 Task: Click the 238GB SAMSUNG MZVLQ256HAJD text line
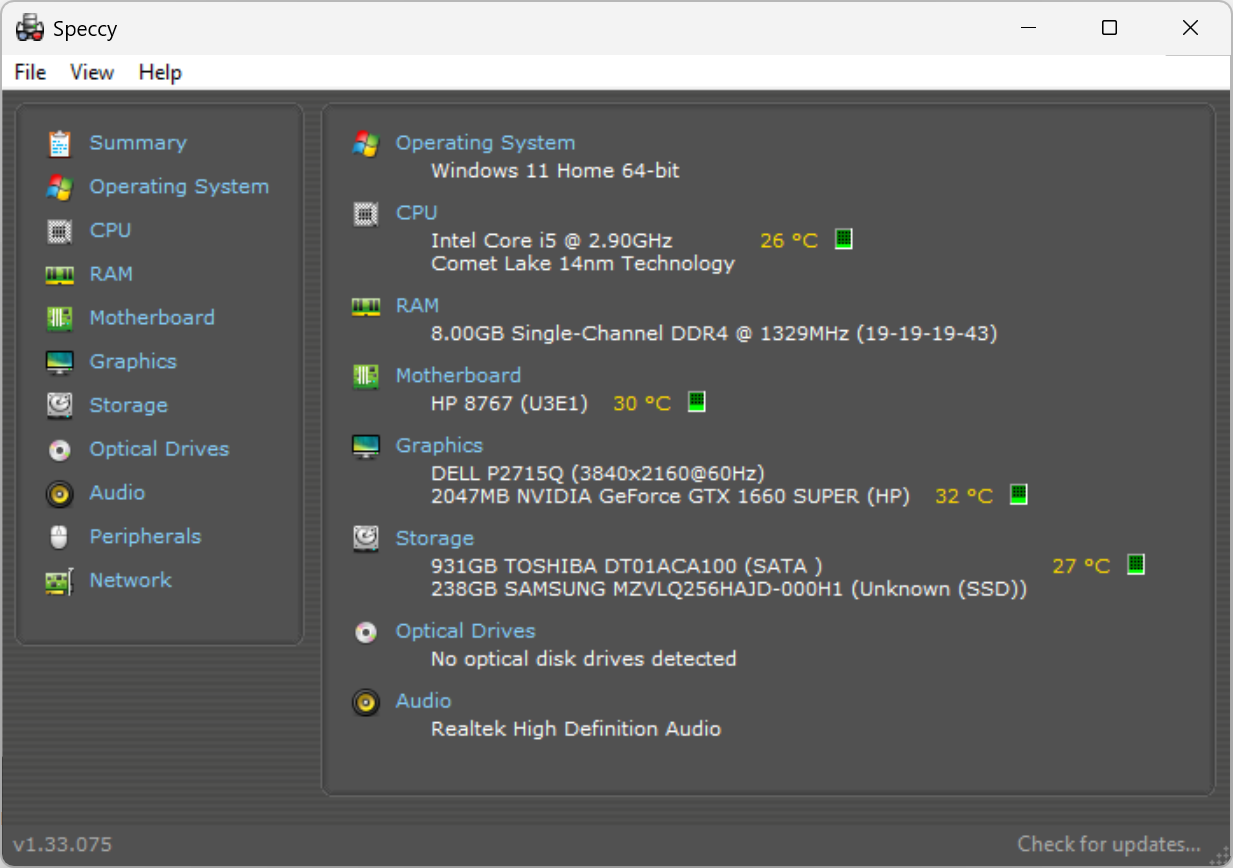(729, 590)
